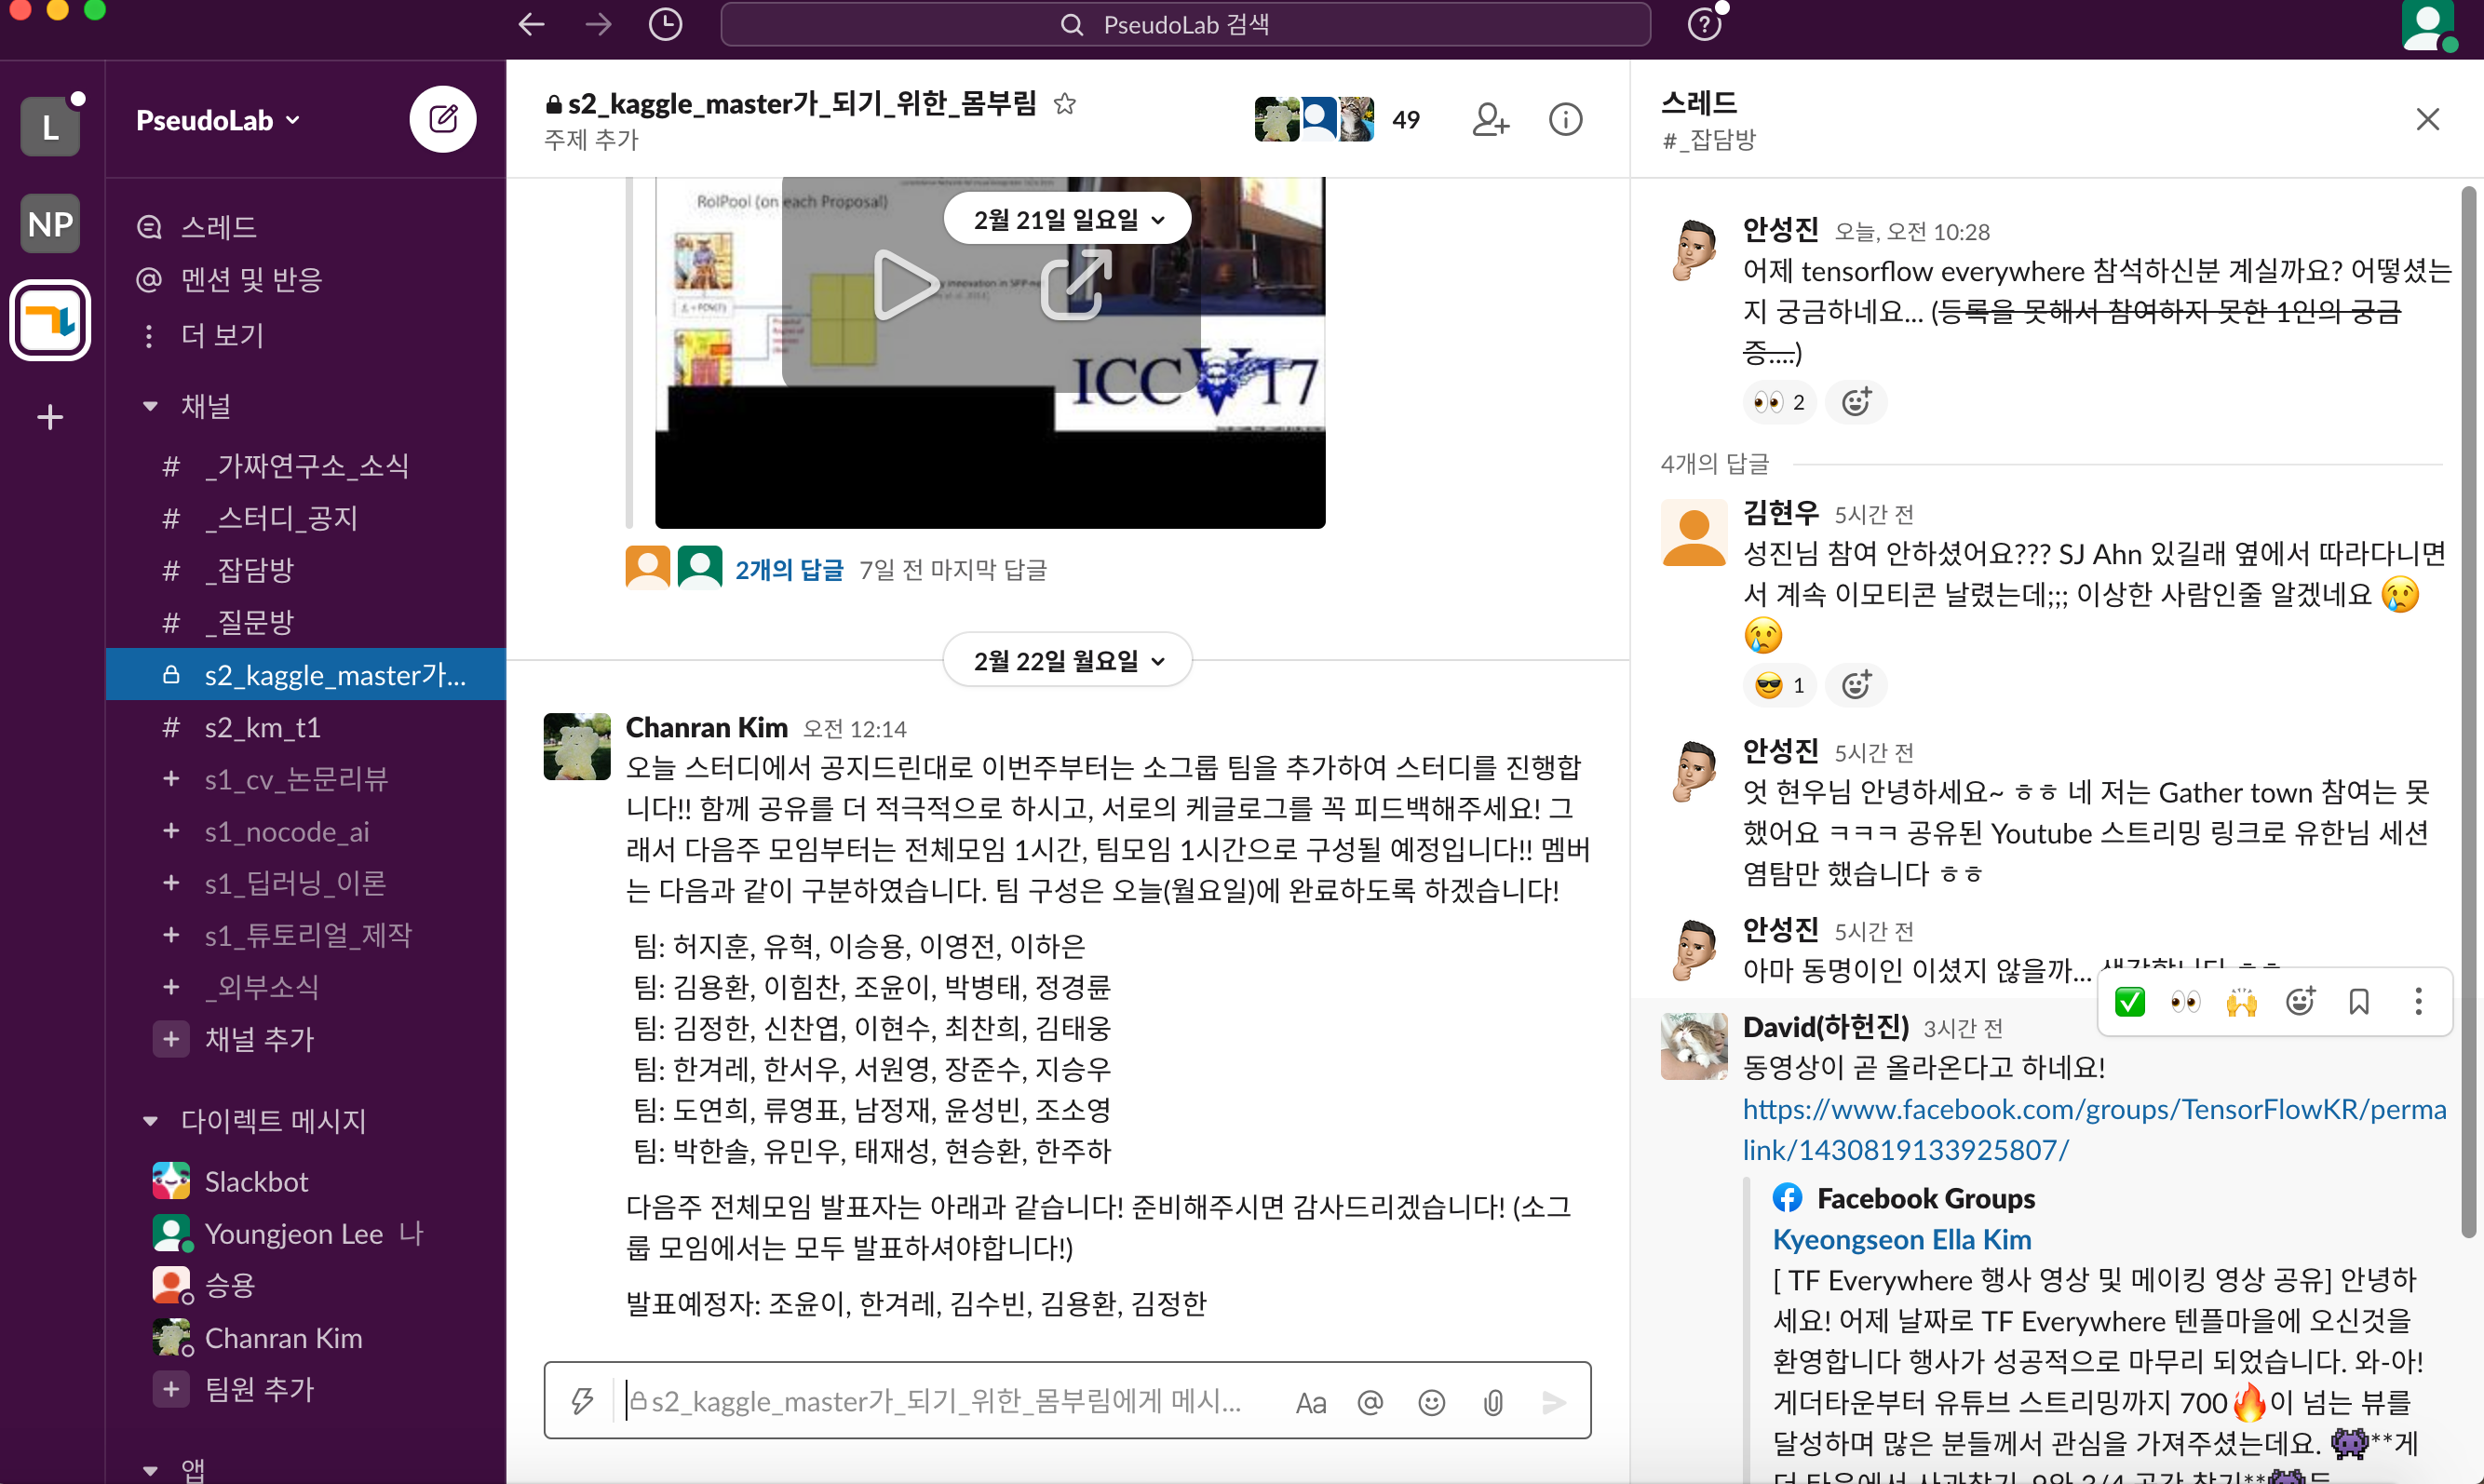Open channel details info icon

click(1565, 119)
